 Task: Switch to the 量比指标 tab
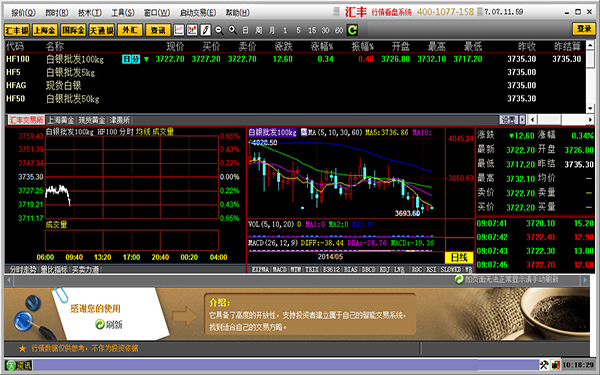[x=54, y=269]
